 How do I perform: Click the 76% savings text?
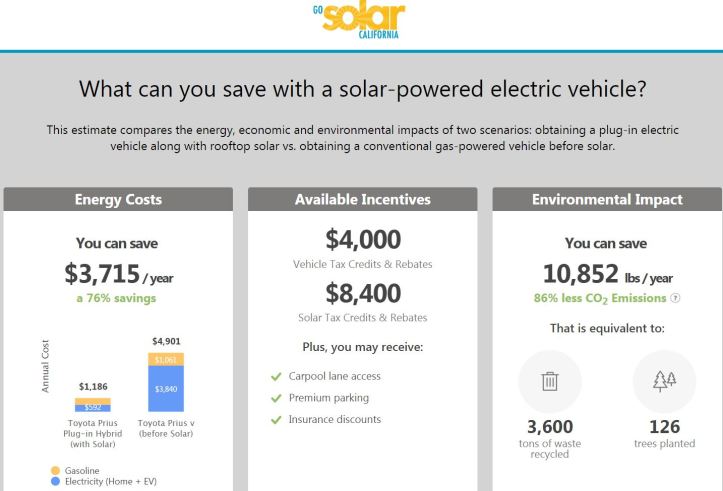click(116, 298)
